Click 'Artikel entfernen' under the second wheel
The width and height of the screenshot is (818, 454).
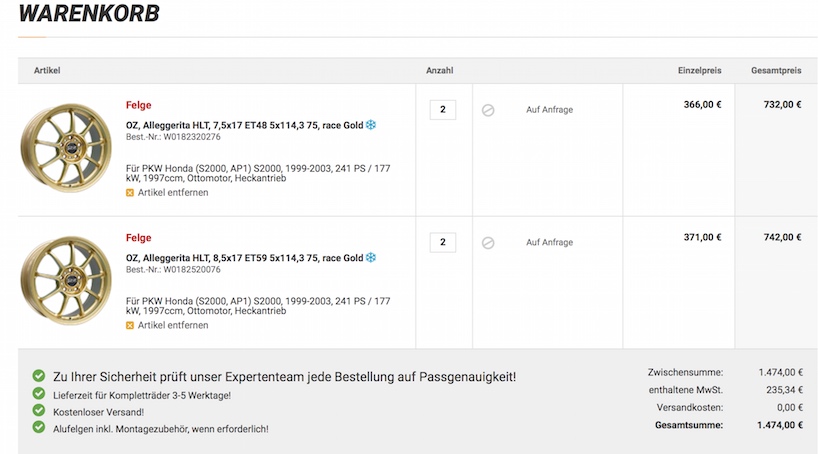(173, 325)
